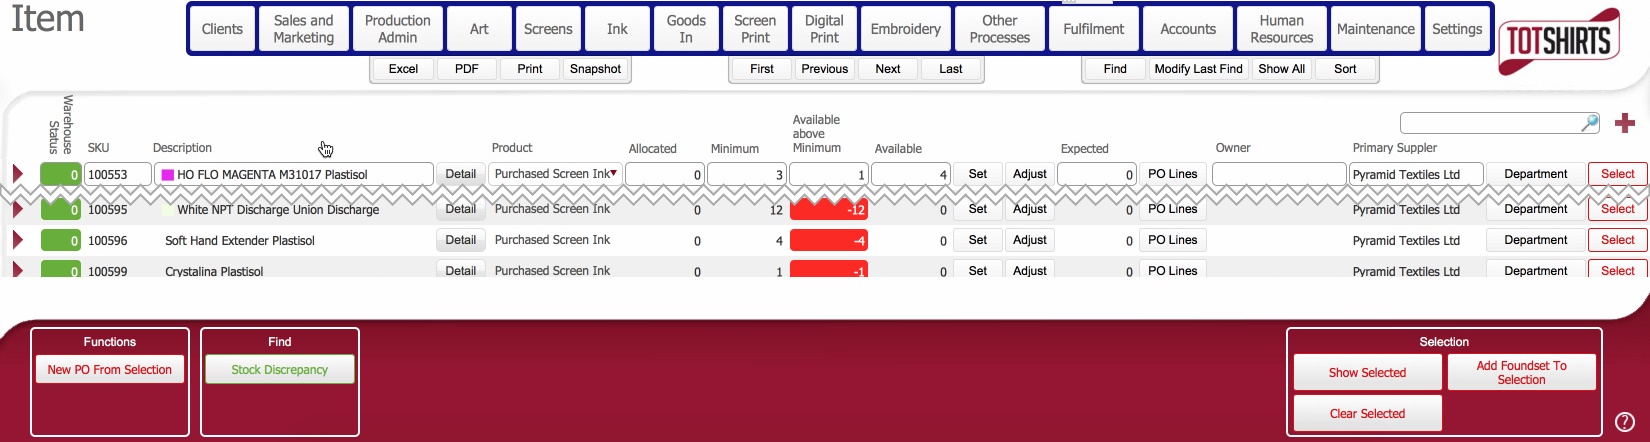Go to the Next record
The image size is (1650, 442).
pyautogui.click(x=887, y=69)
